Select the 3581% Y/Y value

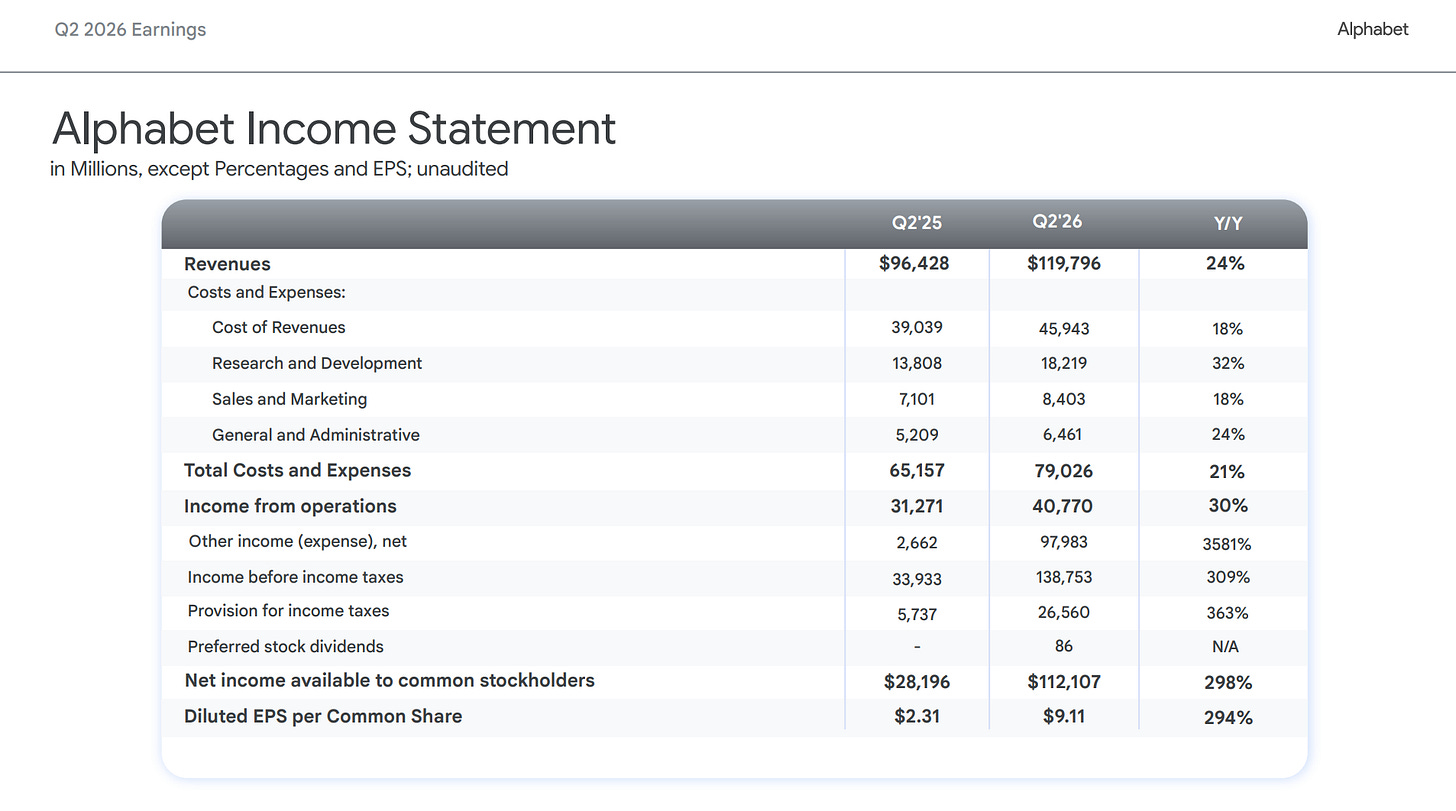[x=1227, y=545]
